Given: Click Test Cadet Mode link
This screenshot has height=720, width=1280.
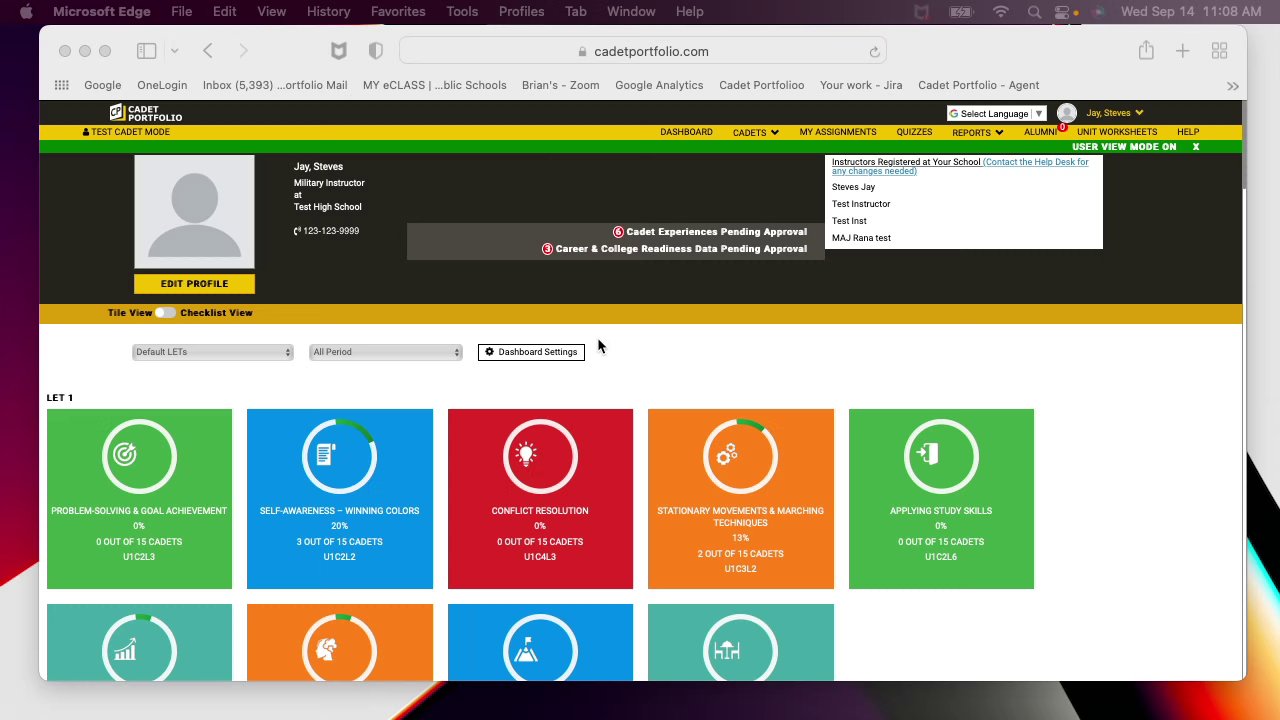Looking at the screenshot, I should click(126, 132).
